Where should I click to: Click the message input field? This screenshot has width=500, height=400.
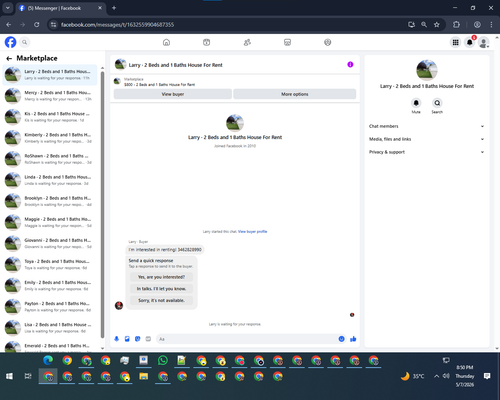point(247,339)
